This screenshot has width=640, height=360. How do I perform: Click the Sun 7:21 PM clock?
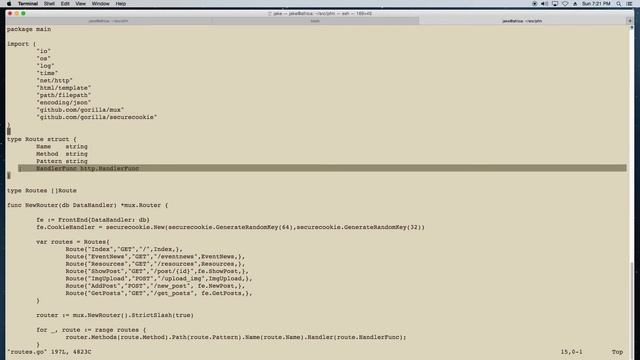(x=596, y=4)
